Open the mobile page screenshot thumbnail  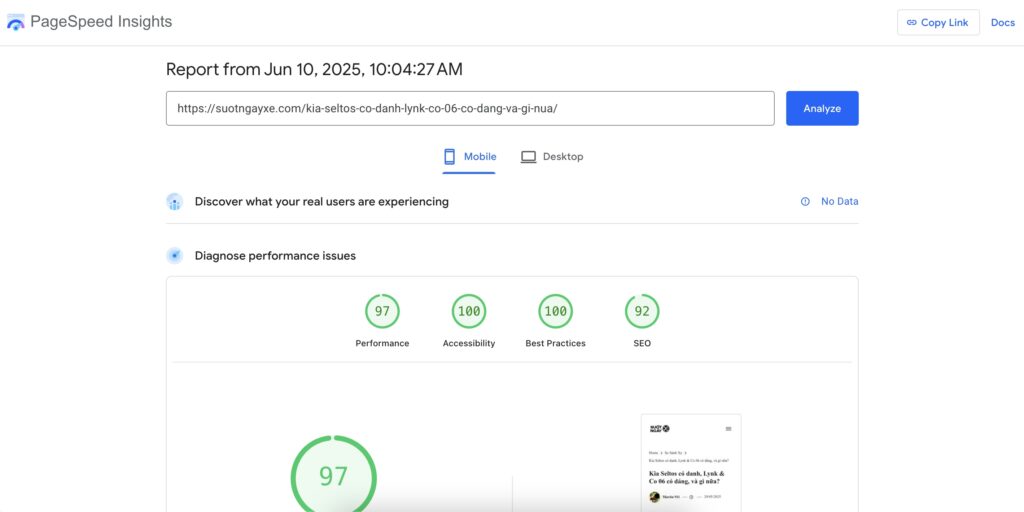(x=691, y=463)
